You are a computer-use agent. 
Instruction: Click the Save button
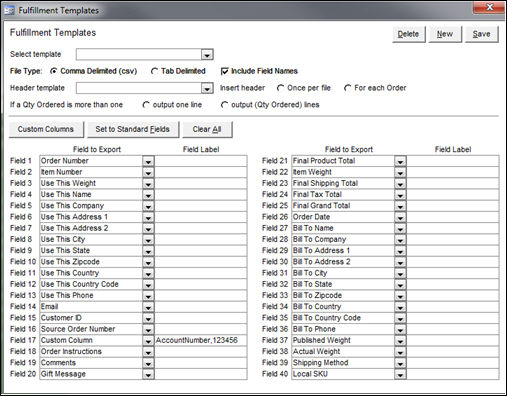click(482, 34)
